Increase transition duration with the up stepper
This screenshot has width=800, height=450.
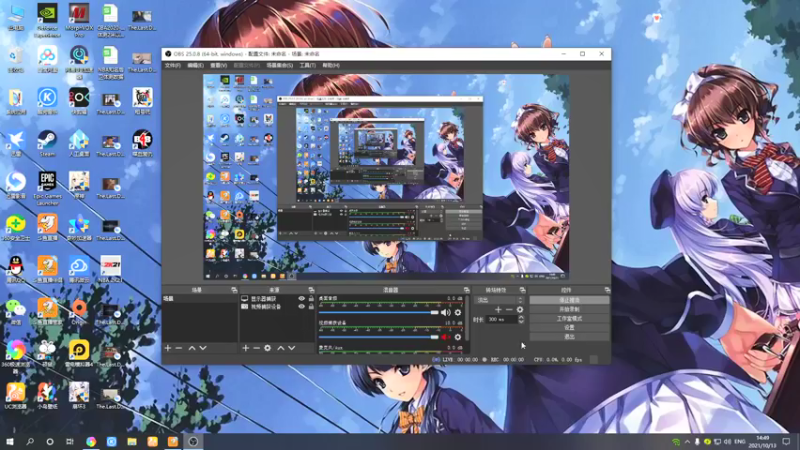tap(521, 317)
